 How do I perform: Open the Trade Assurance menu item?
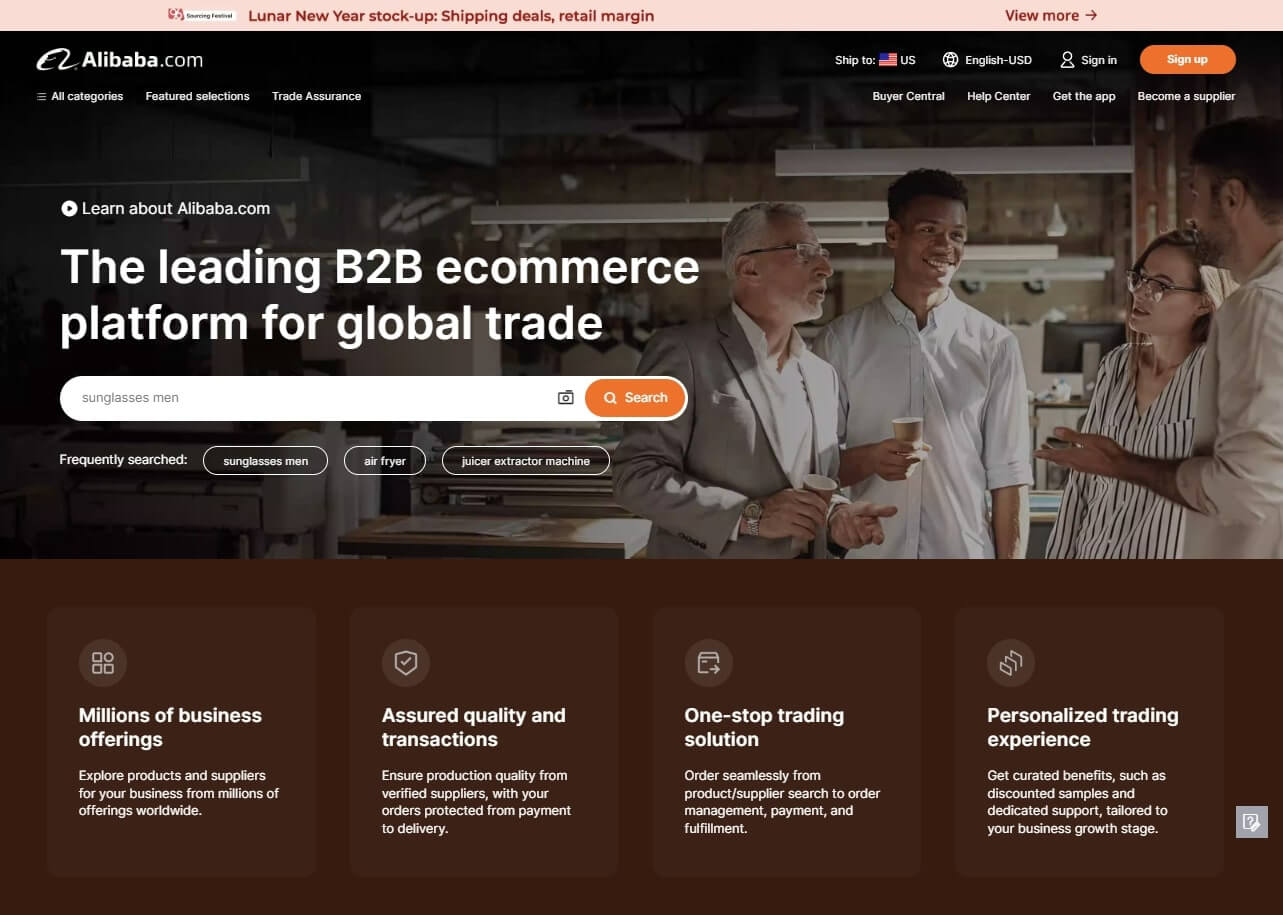[316, 97]
